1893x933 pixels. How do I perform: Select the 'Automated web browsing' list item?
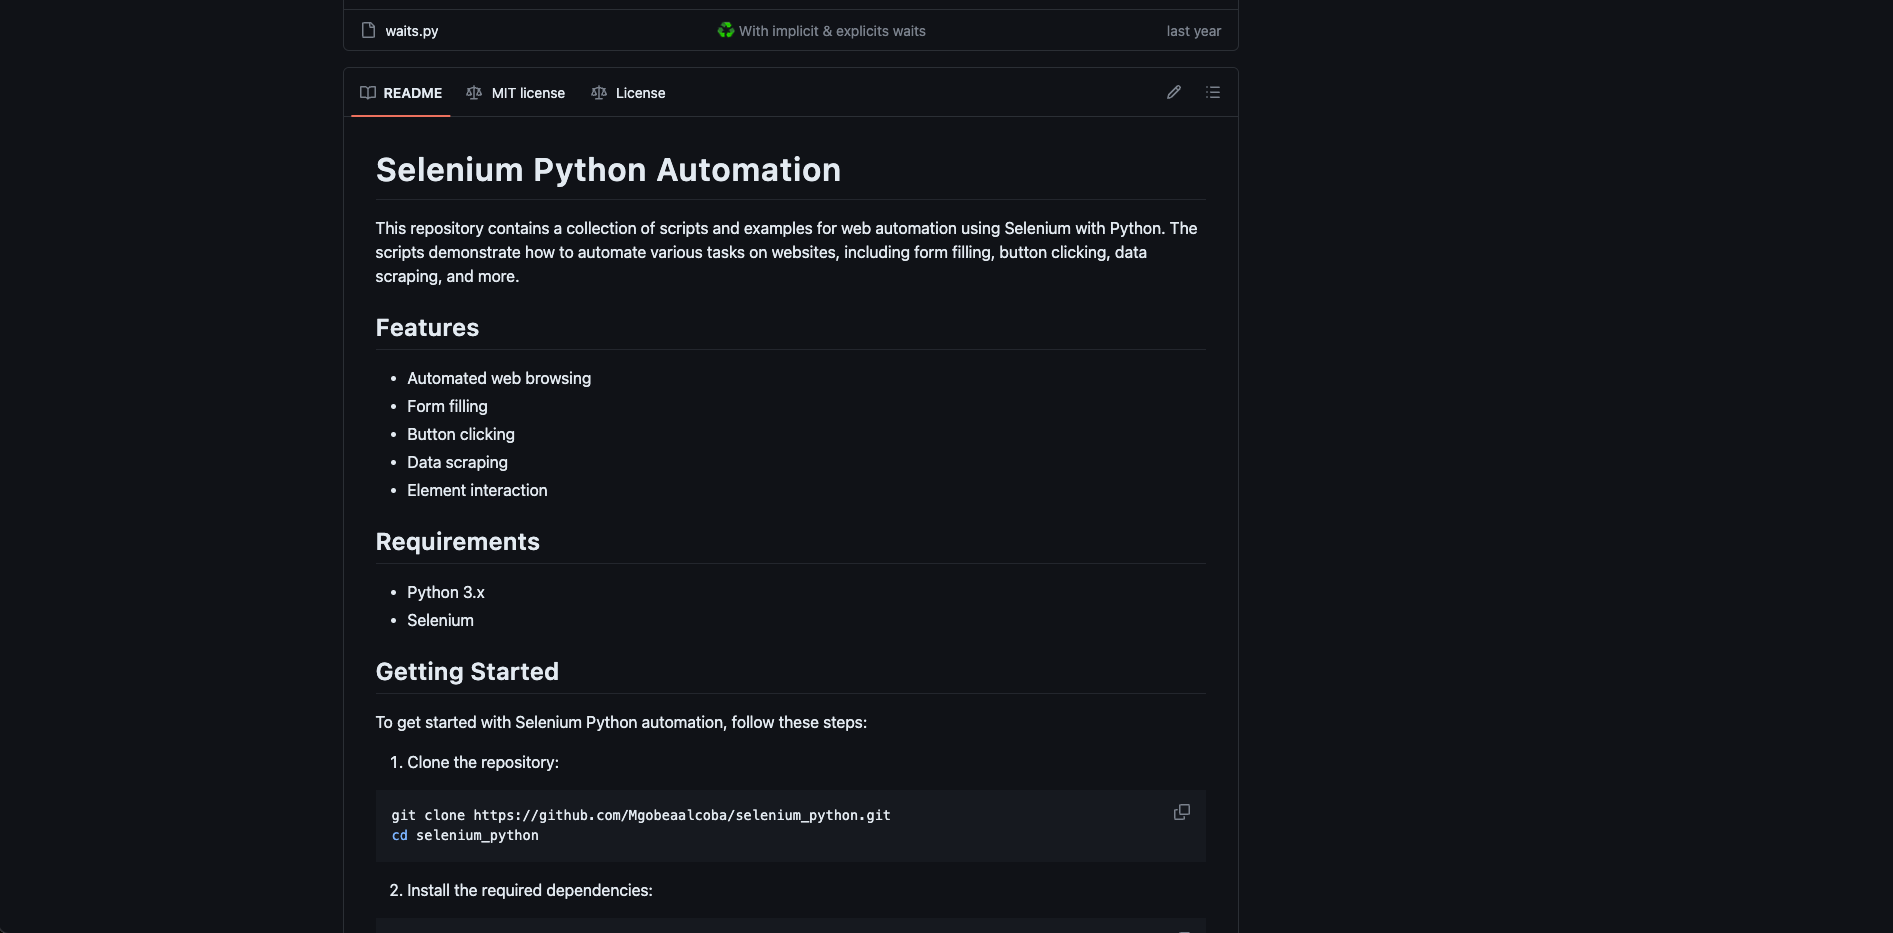[499, 378]
